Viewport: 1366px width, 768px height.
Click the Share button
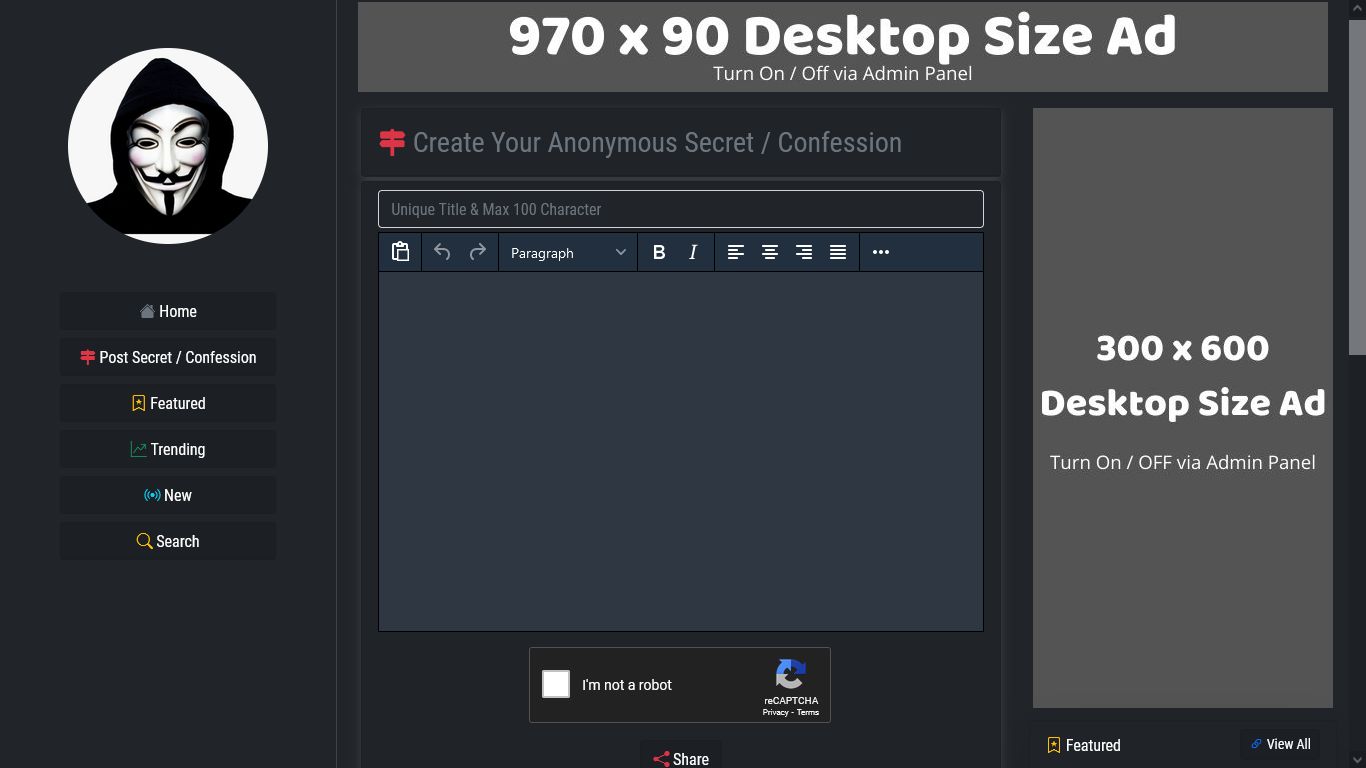tap(680, 758)
